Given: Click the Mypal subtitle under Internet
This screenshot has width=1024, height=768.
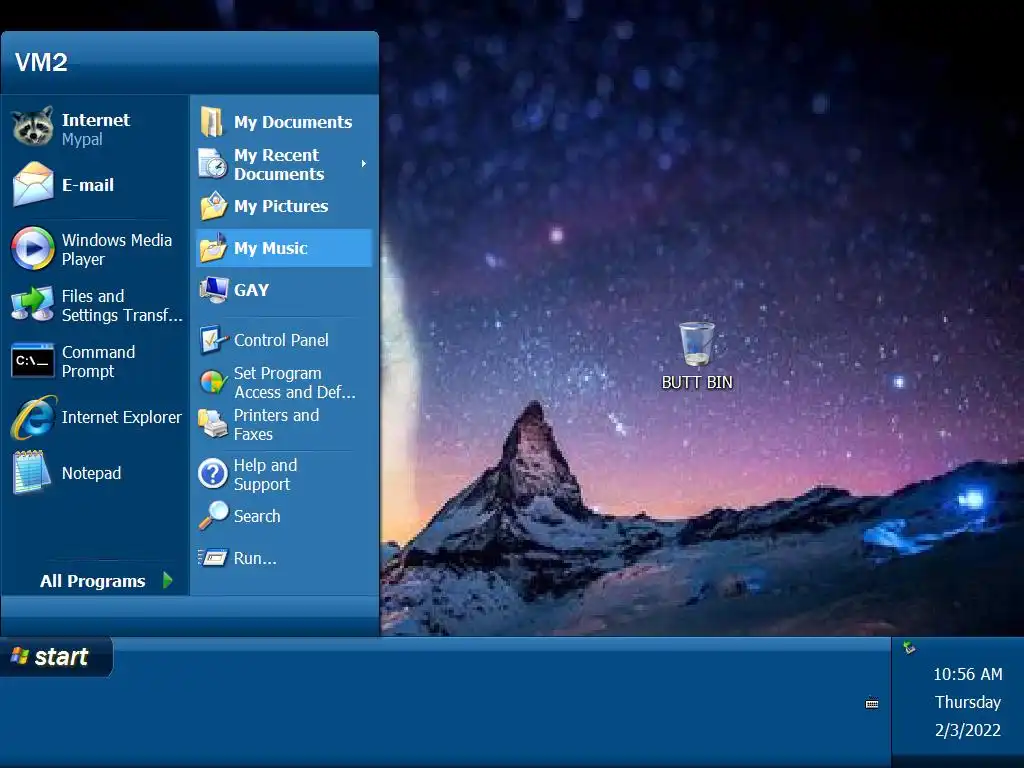Looking at the screenshot, I should (x=82, y=140).
